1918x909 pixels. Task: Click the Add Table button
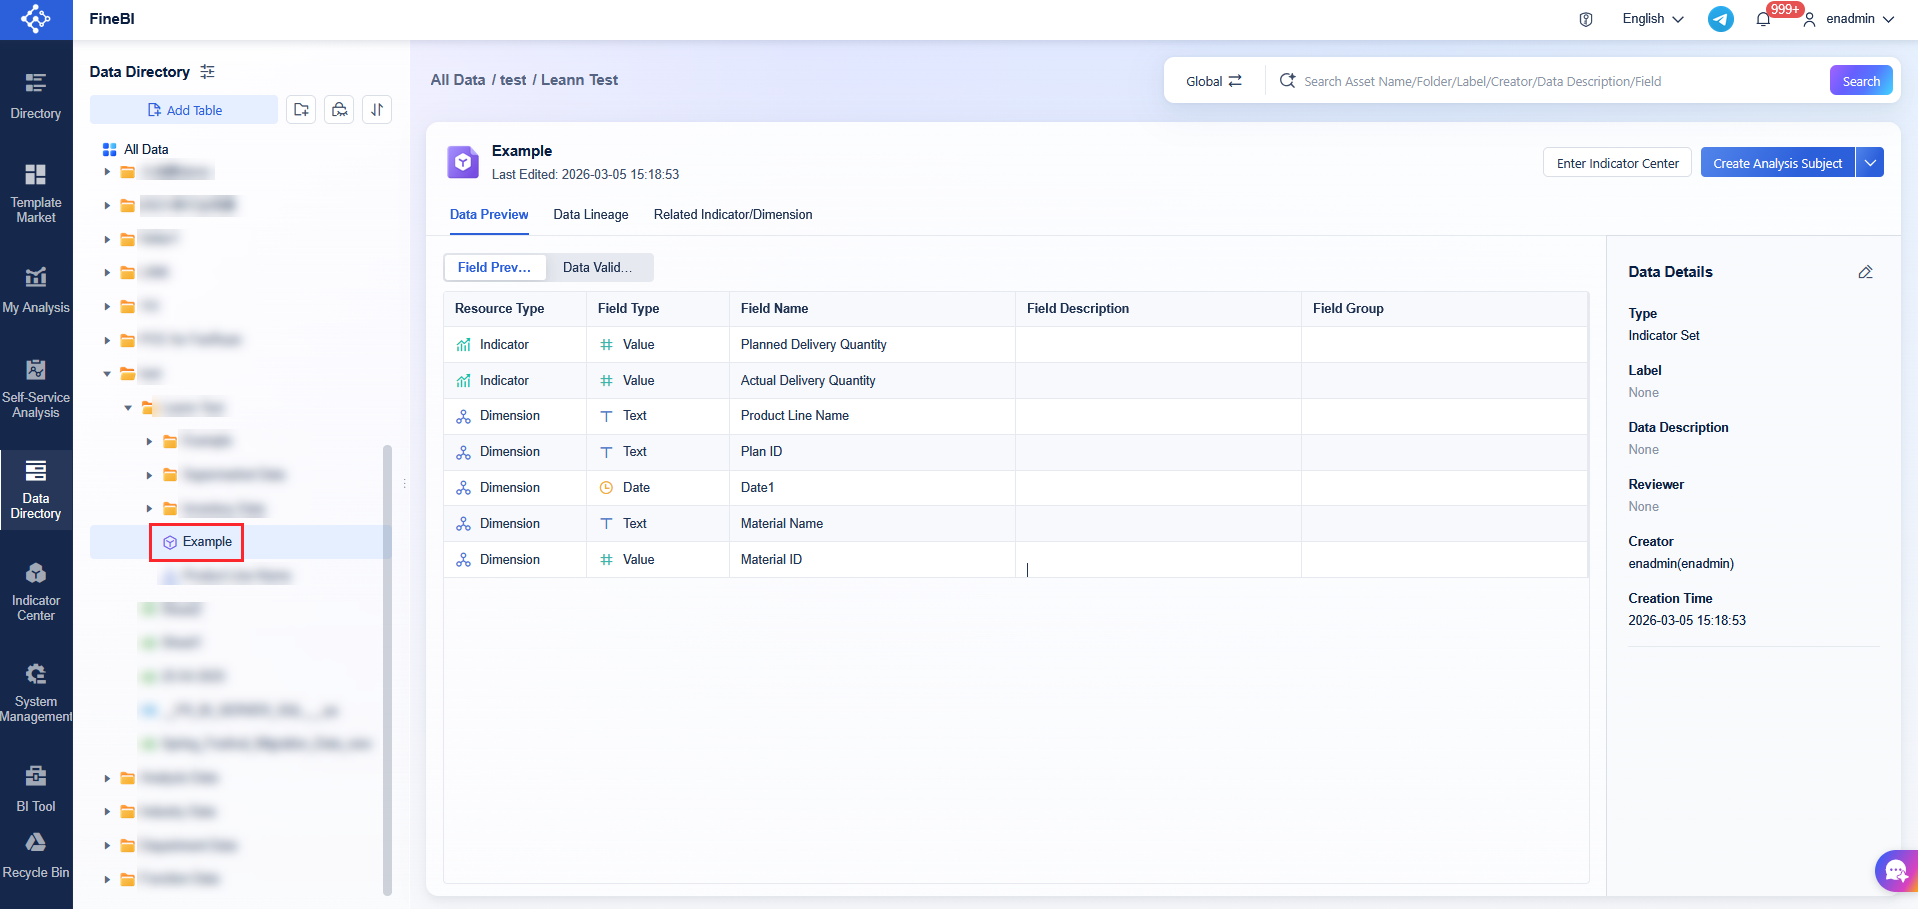pyautogui.click(x=184, y=110)
